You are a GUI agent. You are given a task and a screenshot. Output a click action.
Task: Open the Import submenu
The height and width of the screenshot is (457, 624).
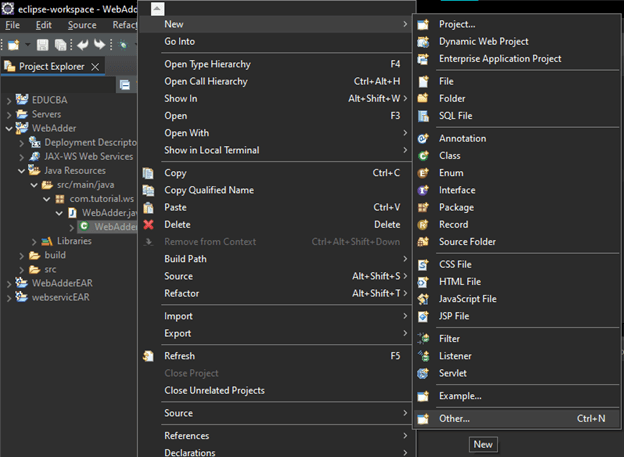276,316
